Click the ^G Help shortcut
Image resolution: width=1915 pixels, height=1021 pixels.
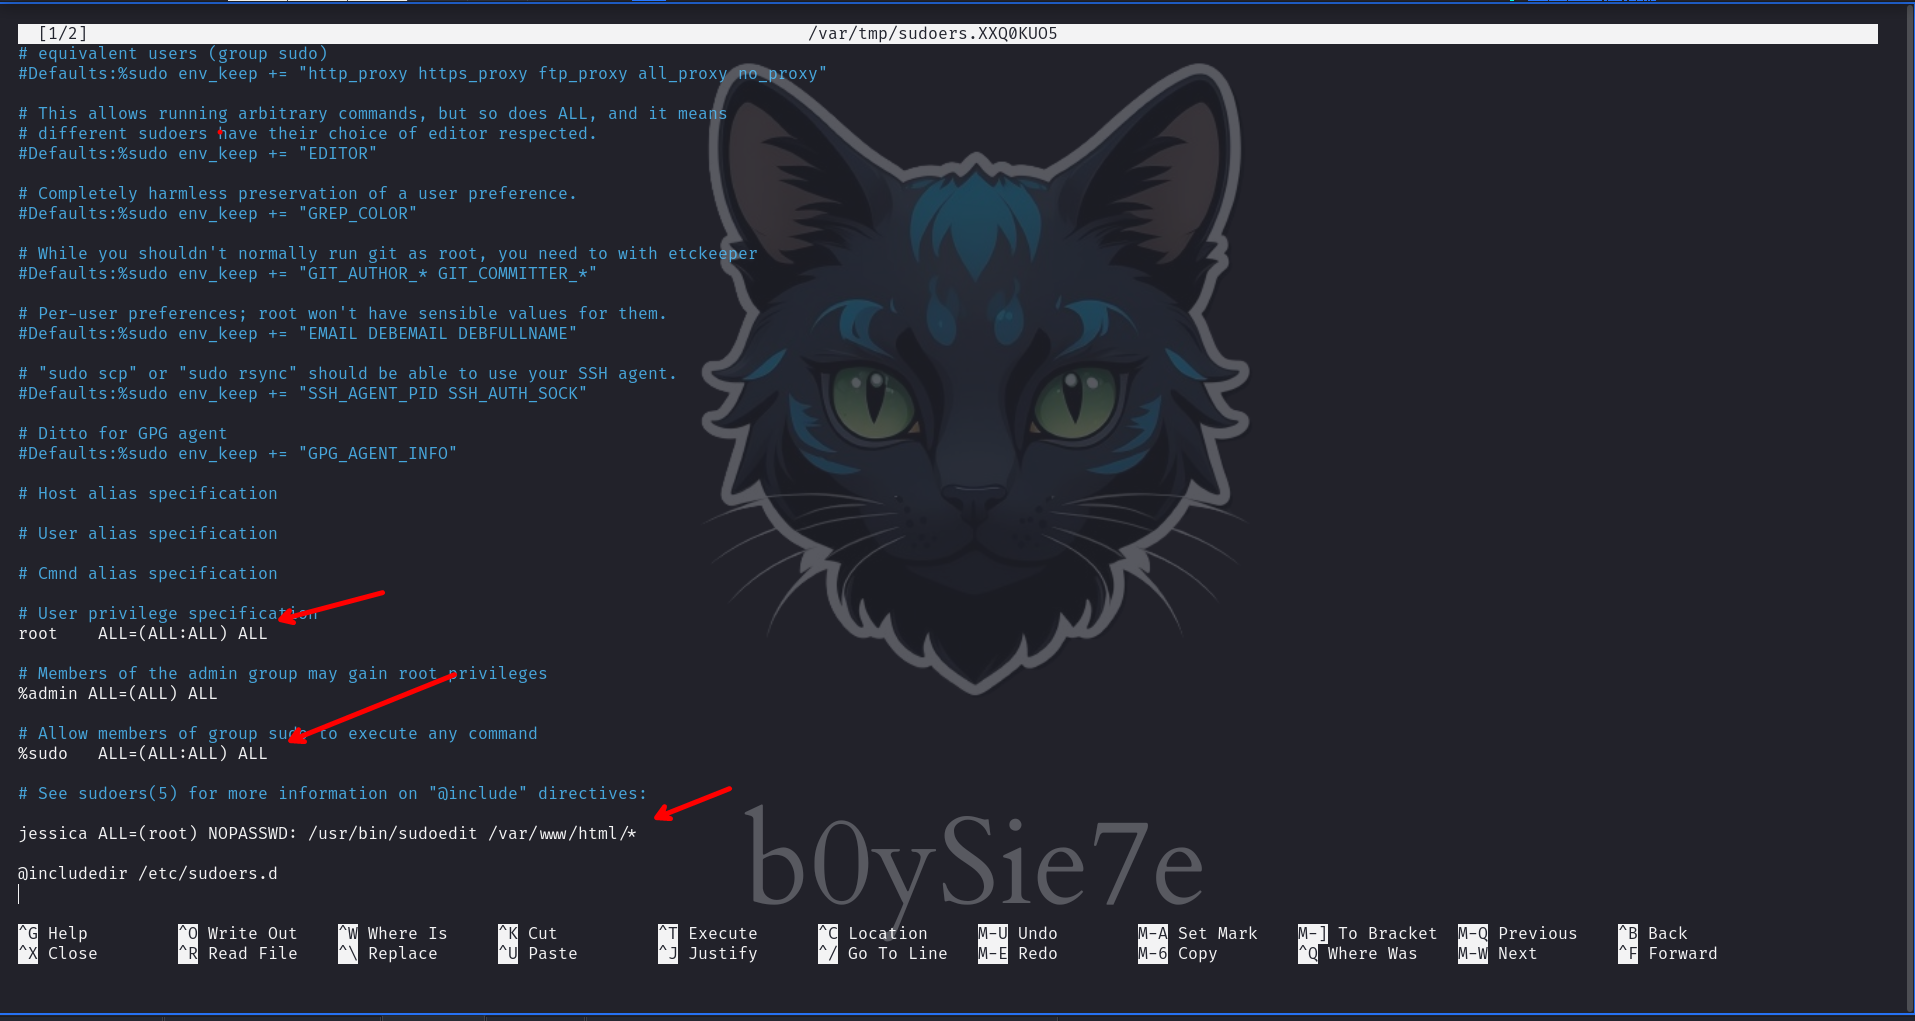[x=53, y=933]
